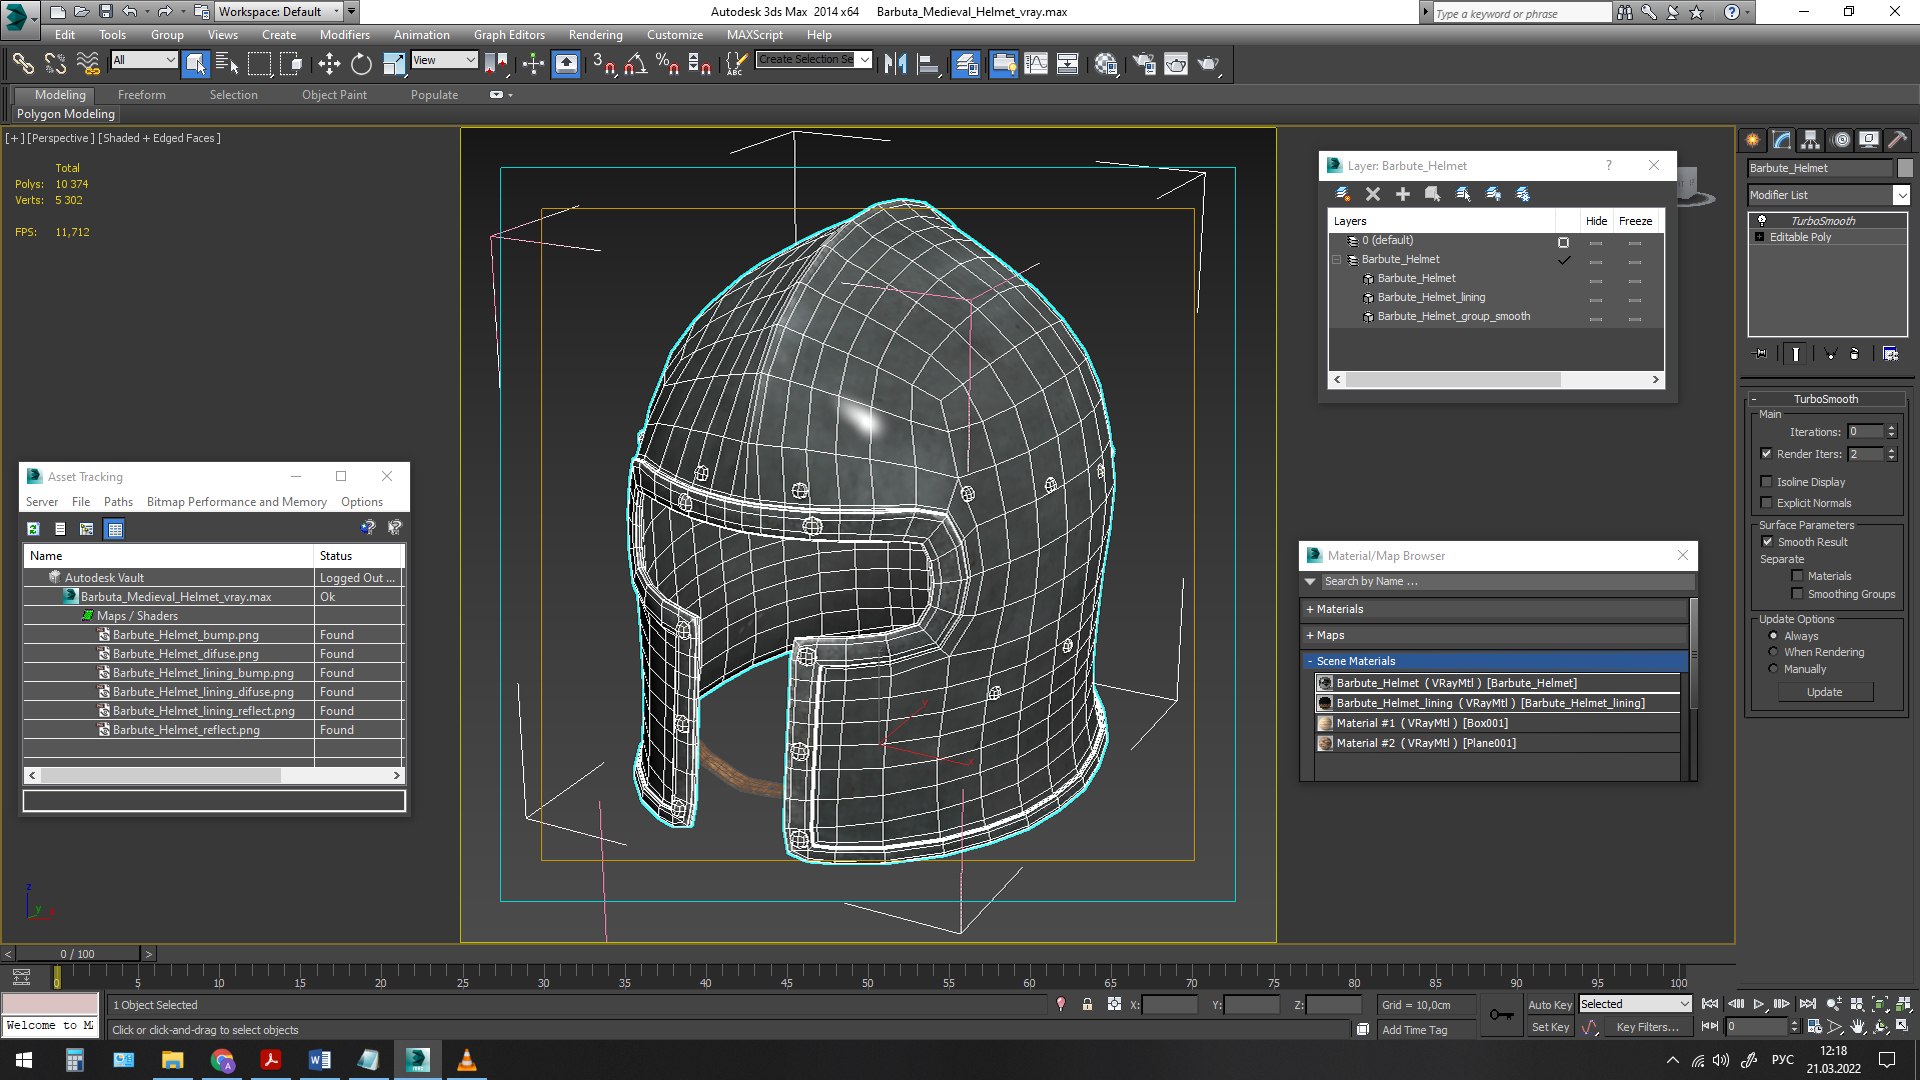Refresh the Asset Tracking list
This screenshot has width=1920, height=1080.
click(33, 529)
